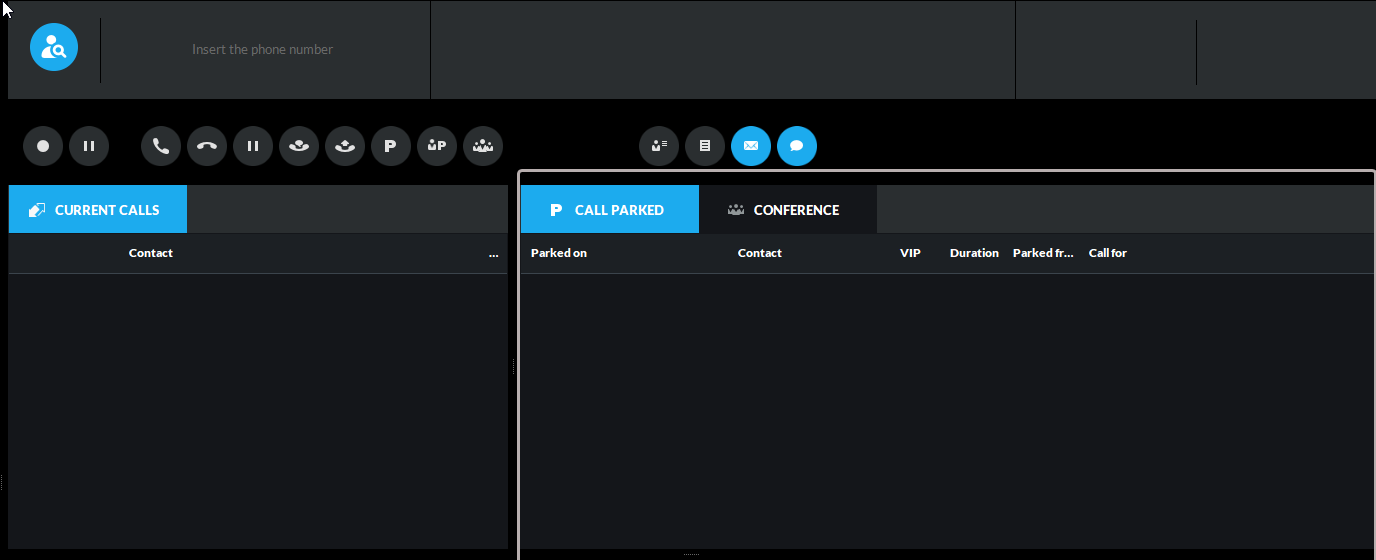Open the contact search icon
Viewport: 1376px width, 560px height.
point(54,48)
